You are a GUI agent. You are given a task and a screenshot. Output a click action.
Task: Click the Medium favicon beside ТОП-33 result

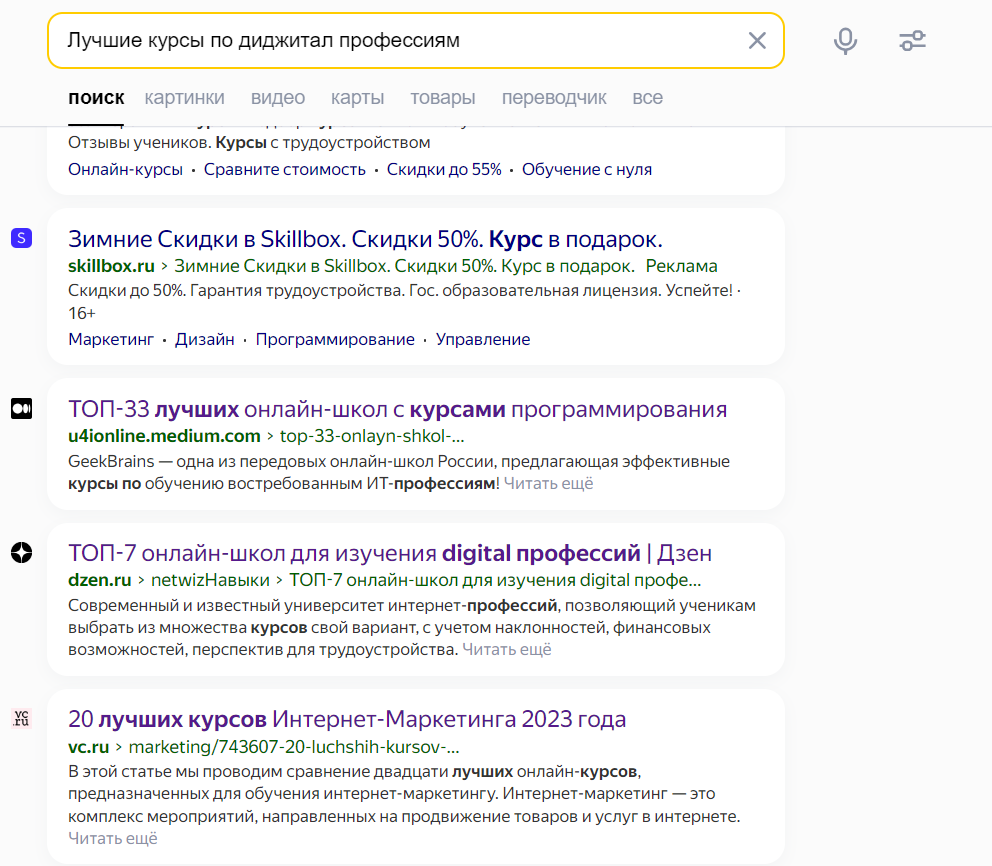21,408
